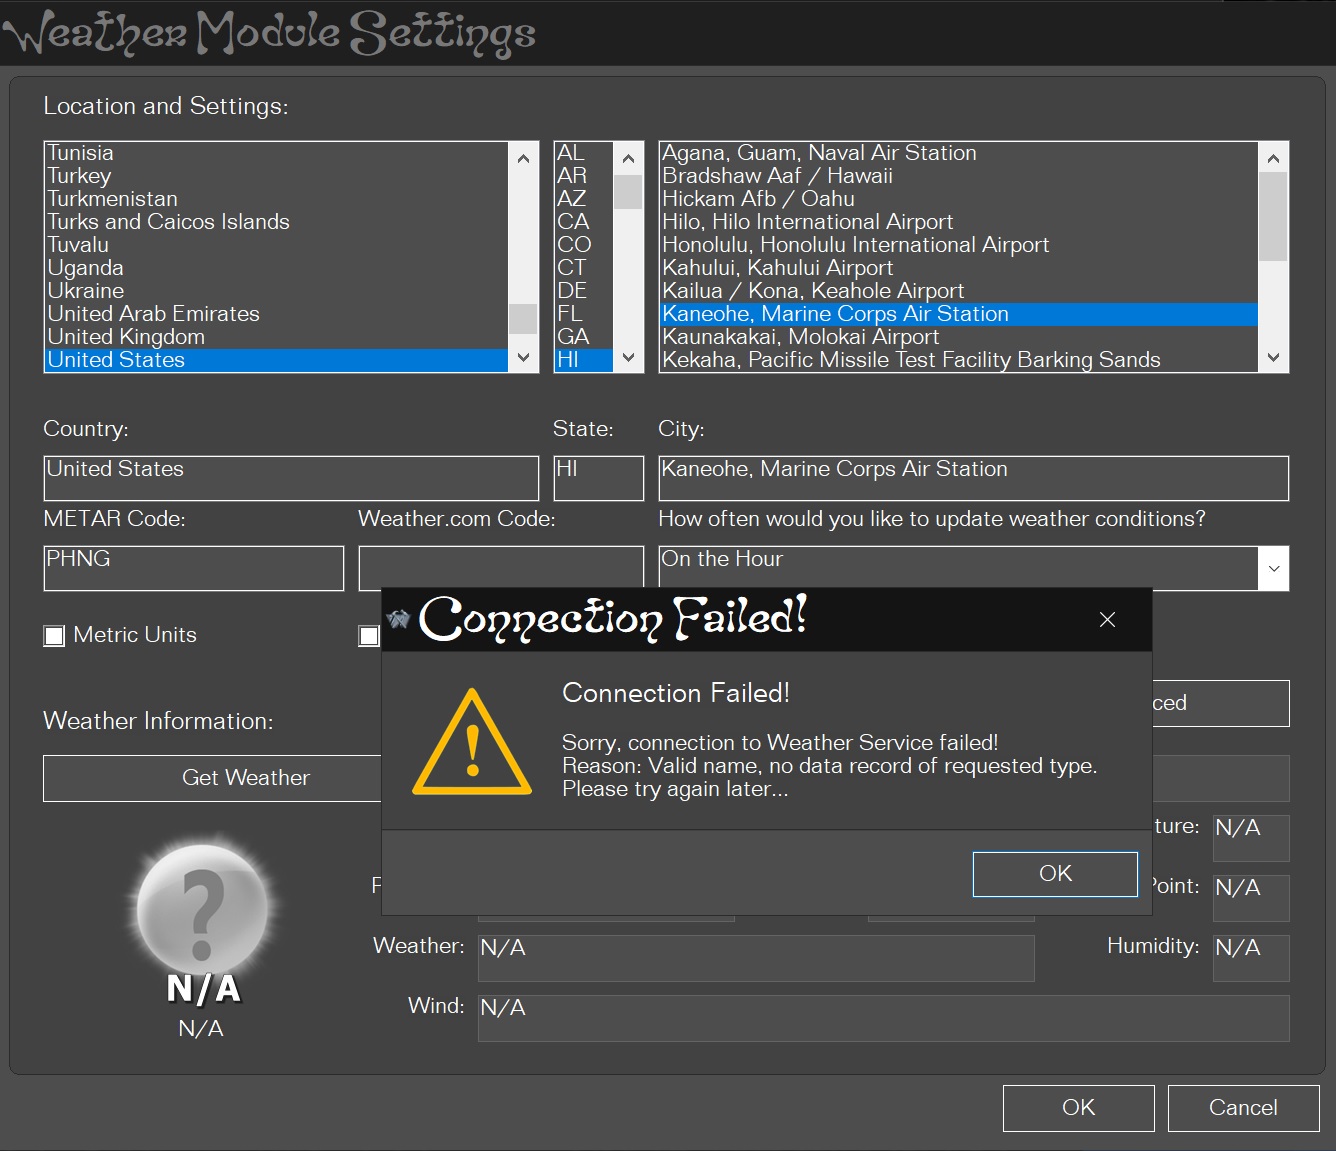Open the update frequency dropdown

tap(1273, 568)
